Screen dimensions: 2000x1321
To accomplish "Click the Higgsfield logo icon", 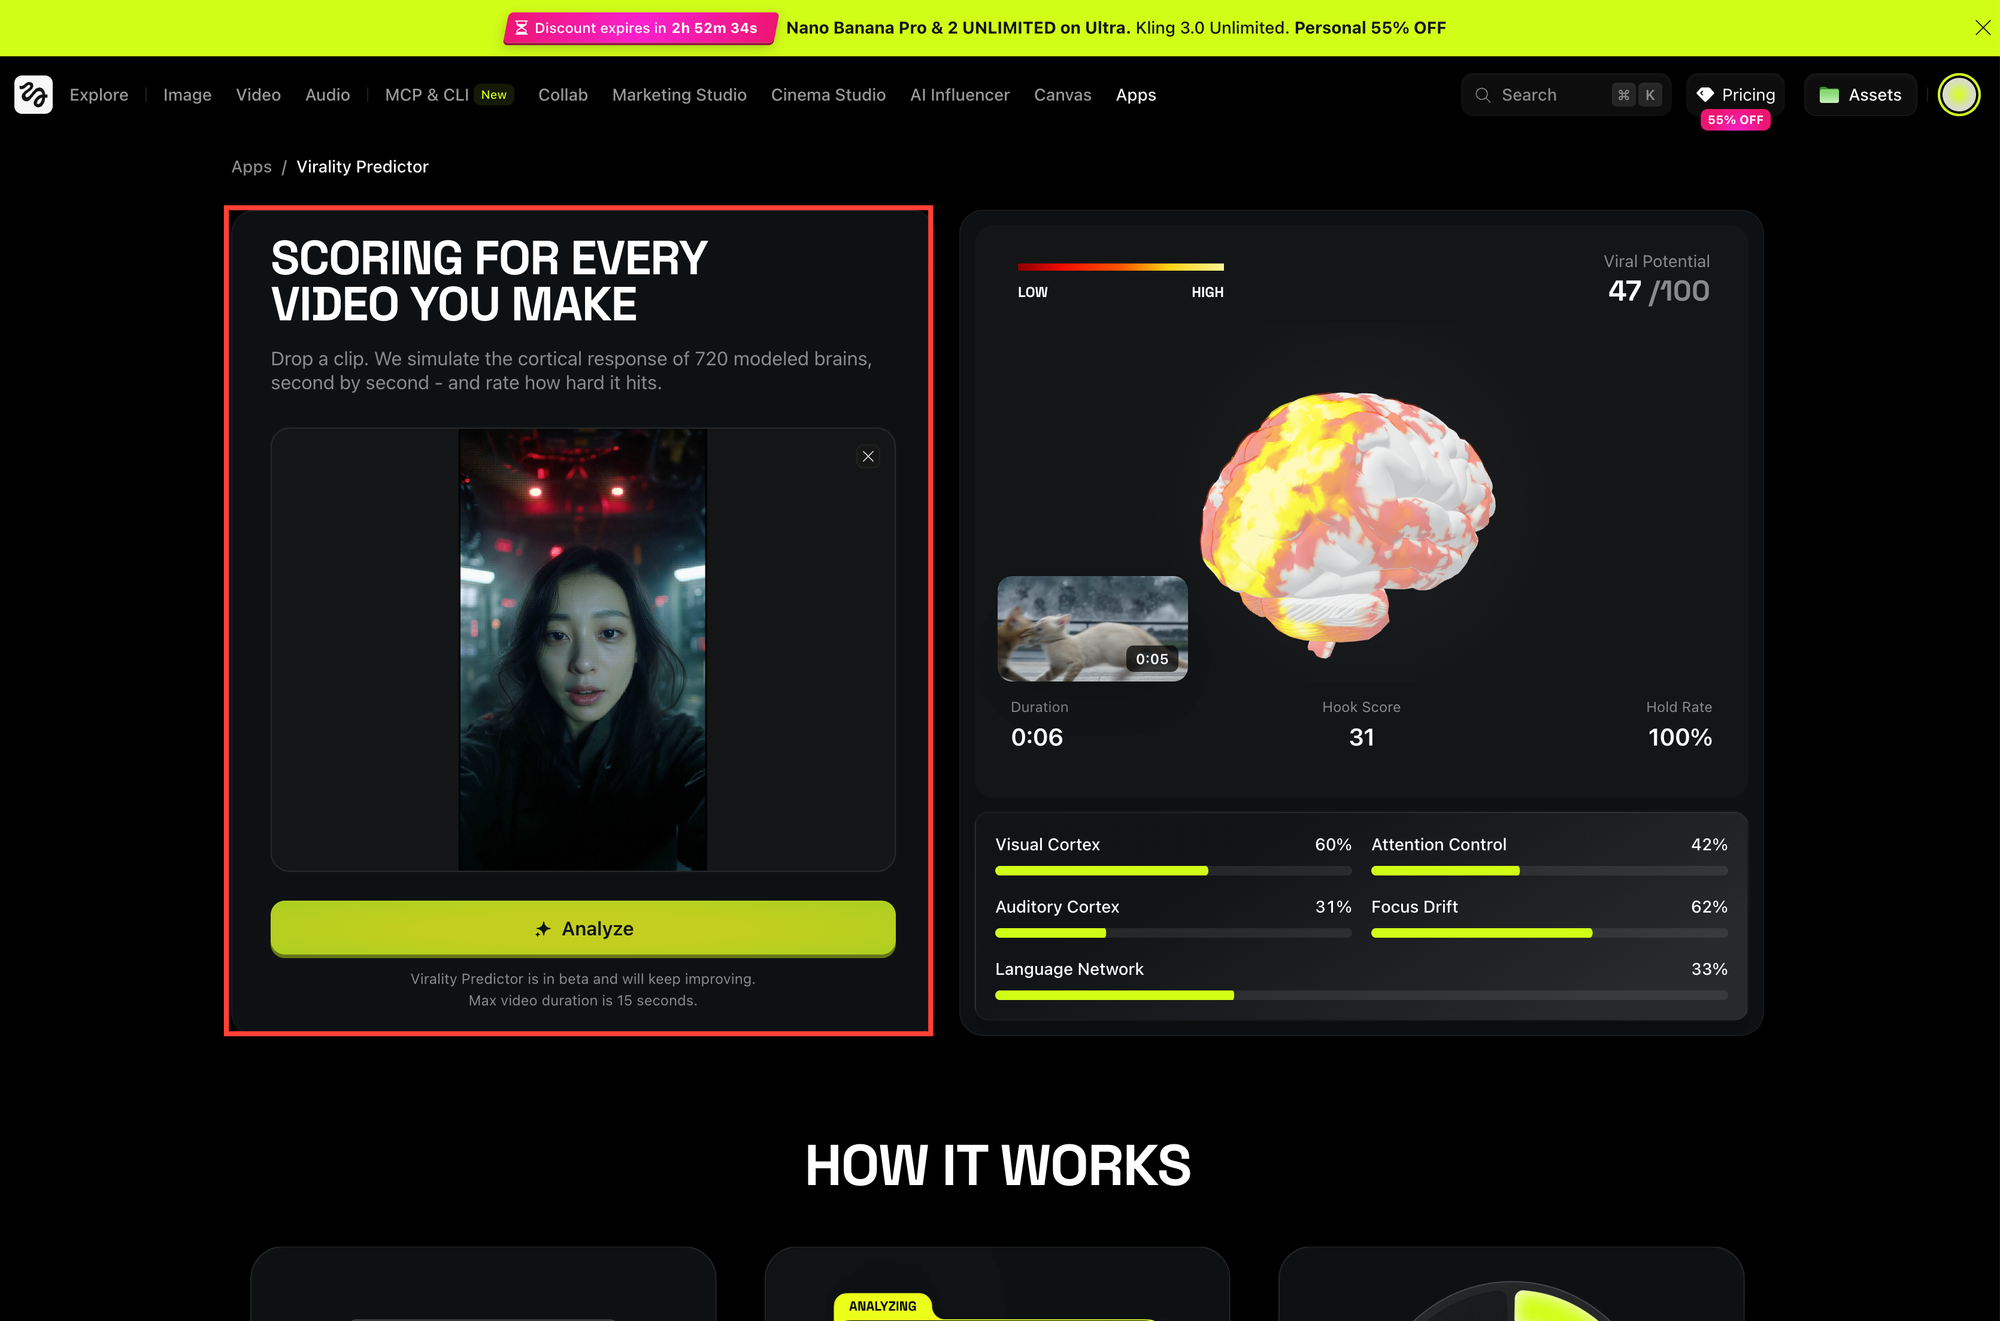I will pos(33,95).
